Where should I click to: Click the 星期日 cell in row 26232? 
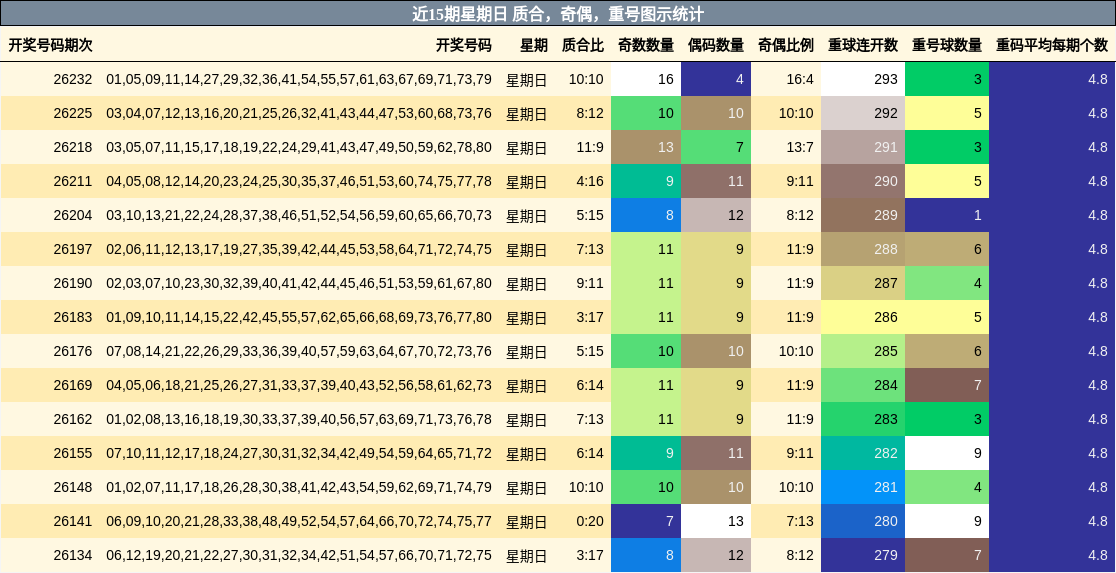527,80
